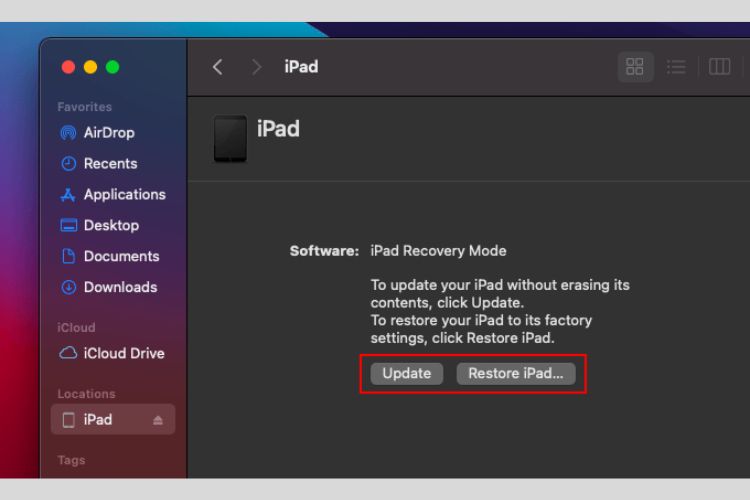The height and width of the screenshot is (500, 750).
Task: Select Applications in the Favorites sidebar
Action: pyautogui.click(x=124, y=195)
